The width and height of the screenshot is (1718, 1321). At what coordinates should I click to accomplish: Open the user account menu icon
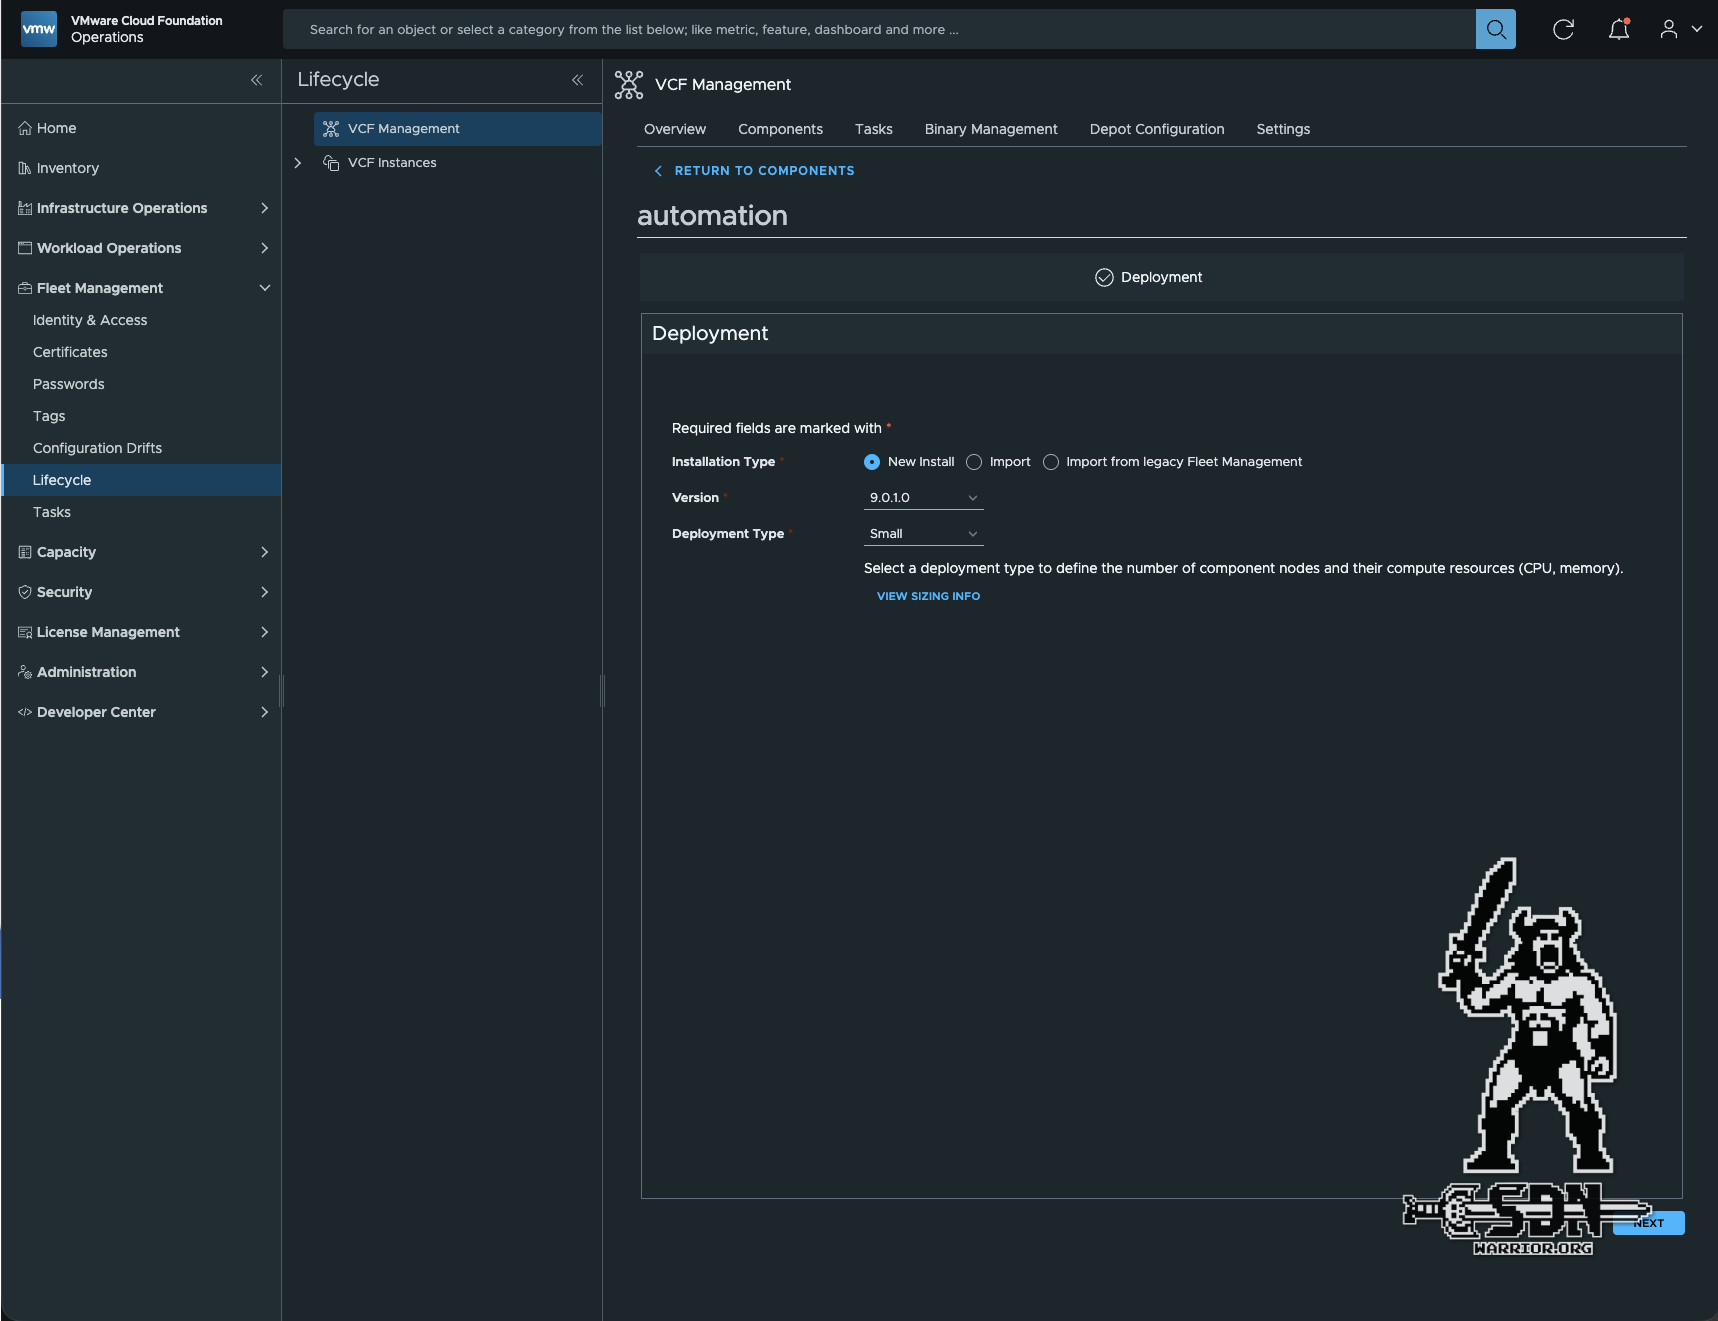tap(1668, 29)
